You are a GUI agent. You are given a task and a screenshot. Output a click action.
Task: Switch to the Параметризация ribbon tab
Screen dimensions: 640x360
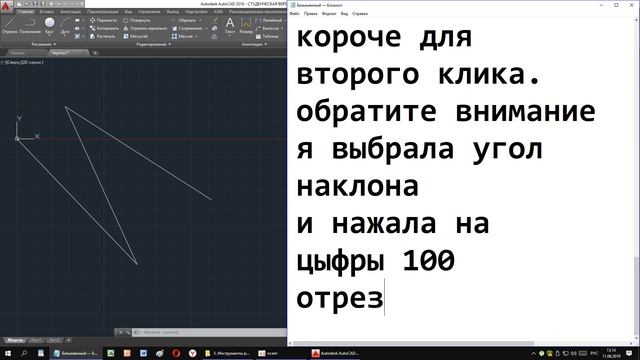[x=103, y=12]
